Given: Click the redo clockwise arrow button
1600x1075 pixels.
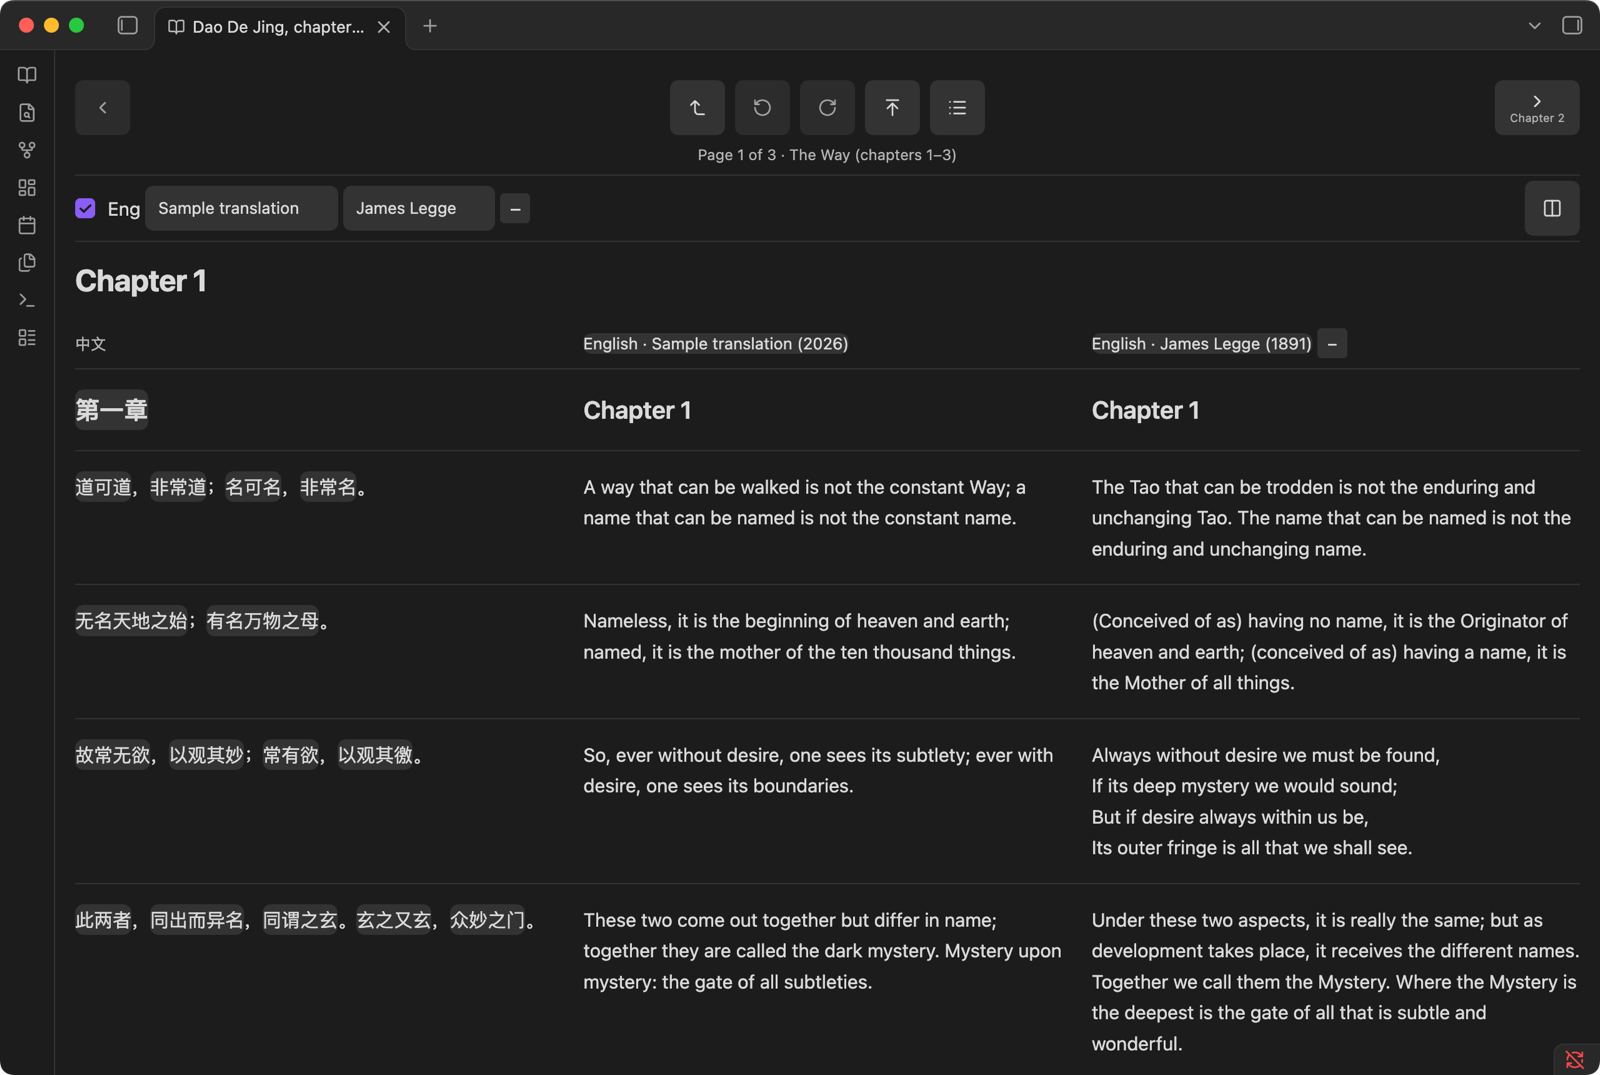Looking at the screenshot, I should (x=827, y=107).
